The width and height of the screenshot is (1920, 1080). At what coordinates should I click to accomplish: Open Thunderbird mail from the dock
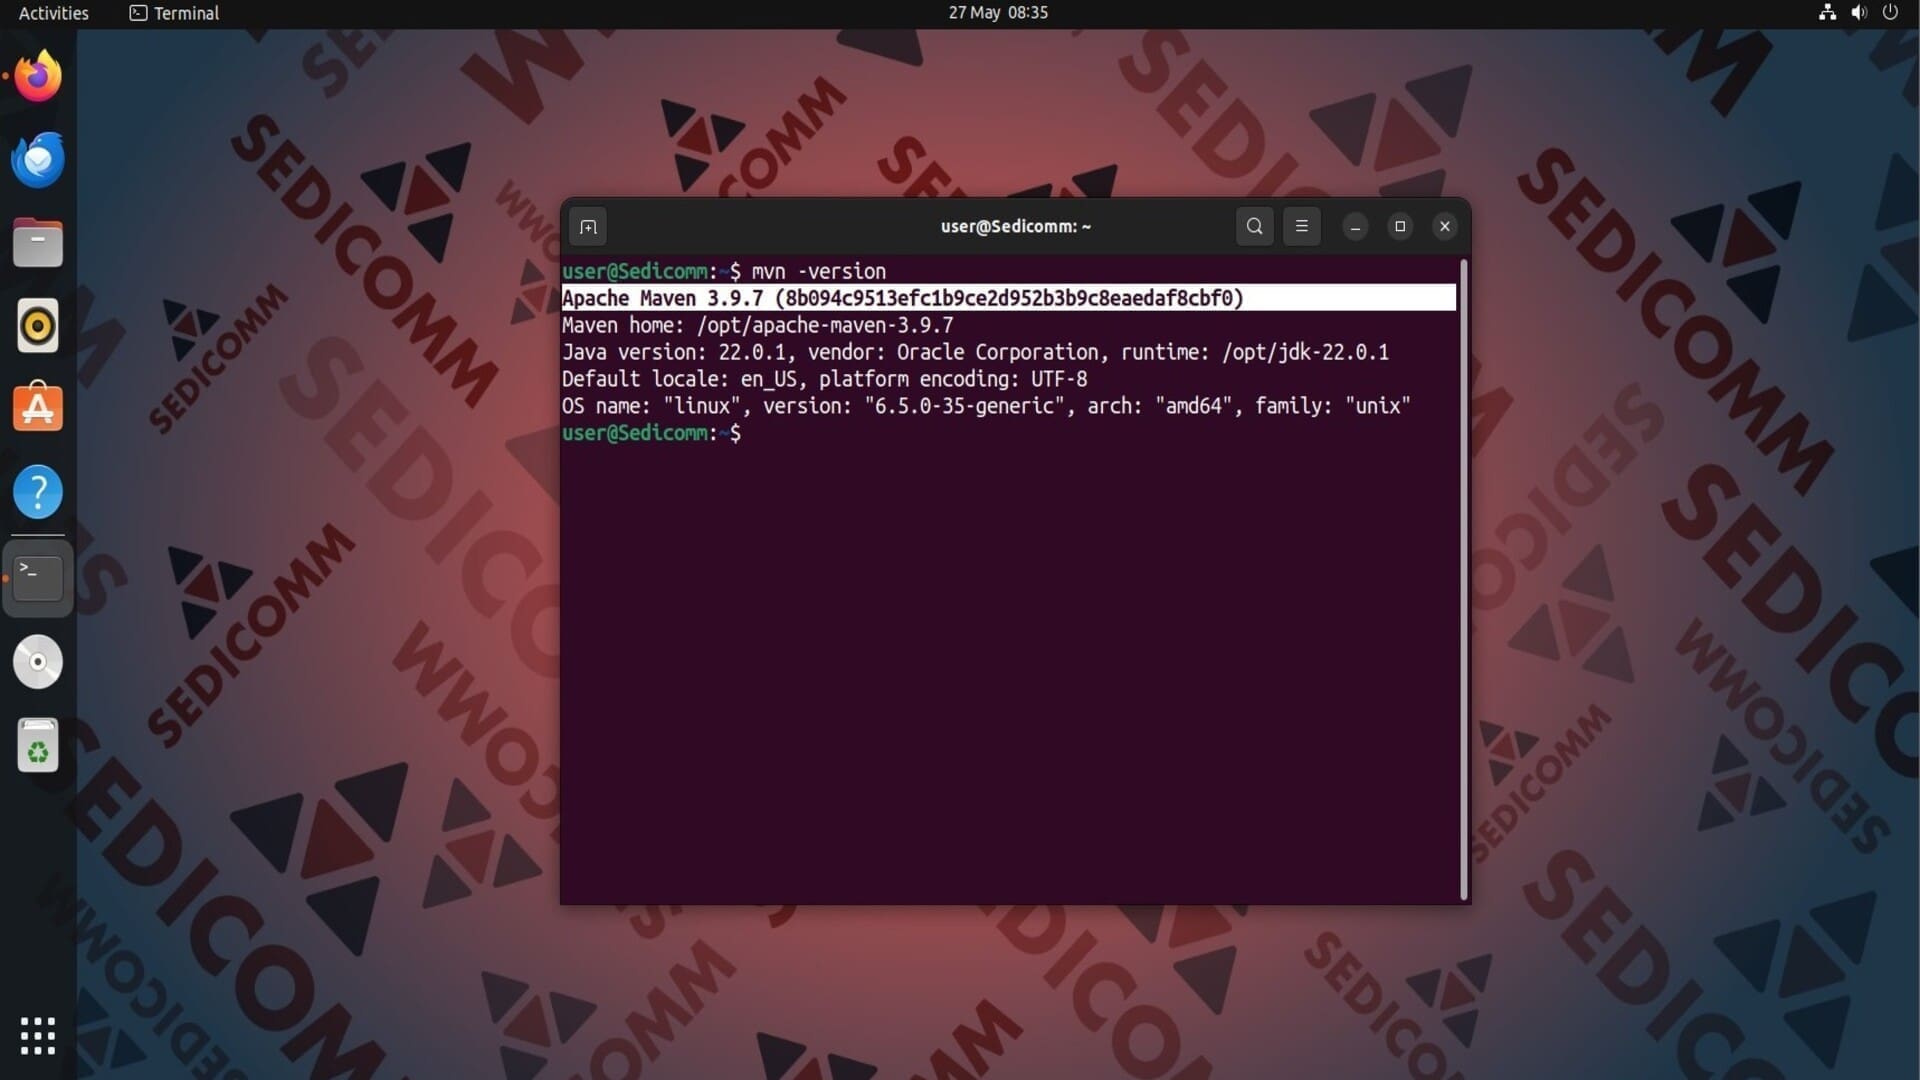click(x=38, y=160)
